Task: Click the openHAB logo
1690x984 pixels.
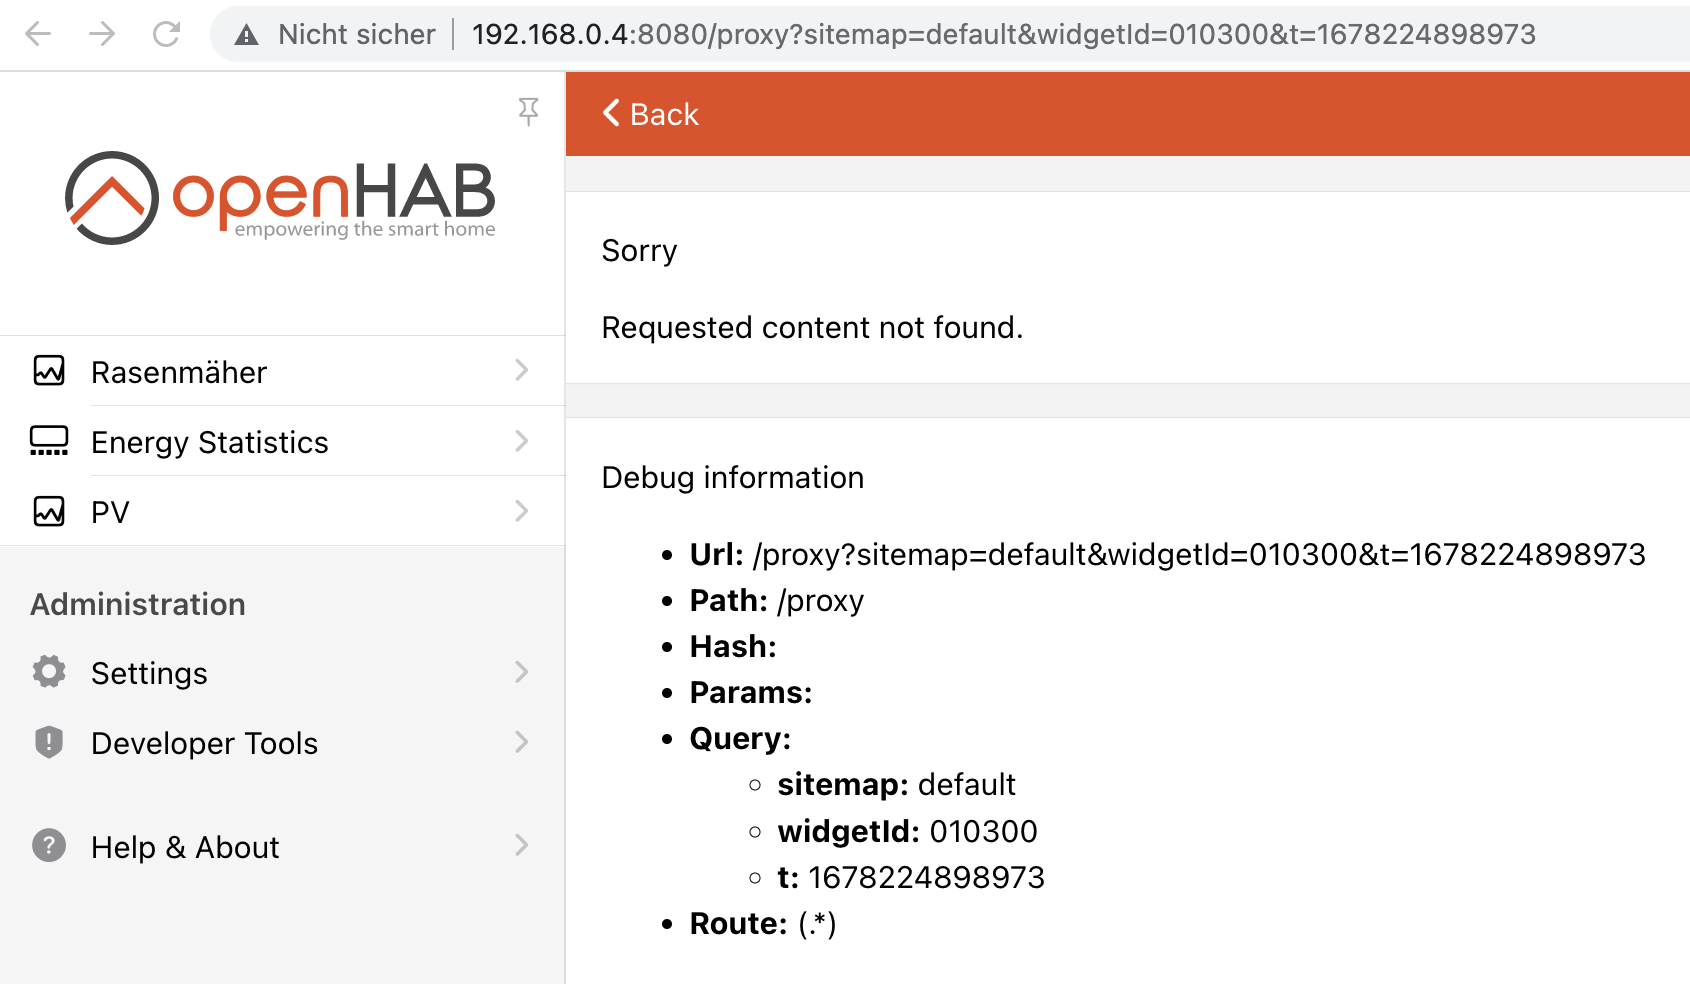Action: [x=280, y=197]
